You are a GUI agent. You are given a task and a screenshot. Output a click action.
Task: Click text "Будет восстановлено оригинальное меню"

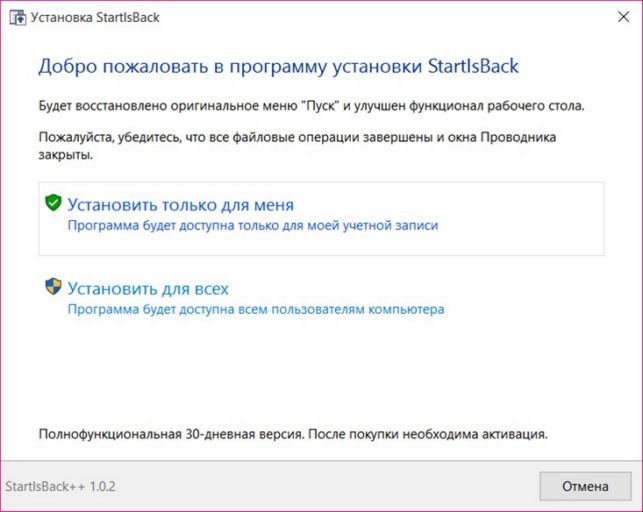(x=167, y=106)
